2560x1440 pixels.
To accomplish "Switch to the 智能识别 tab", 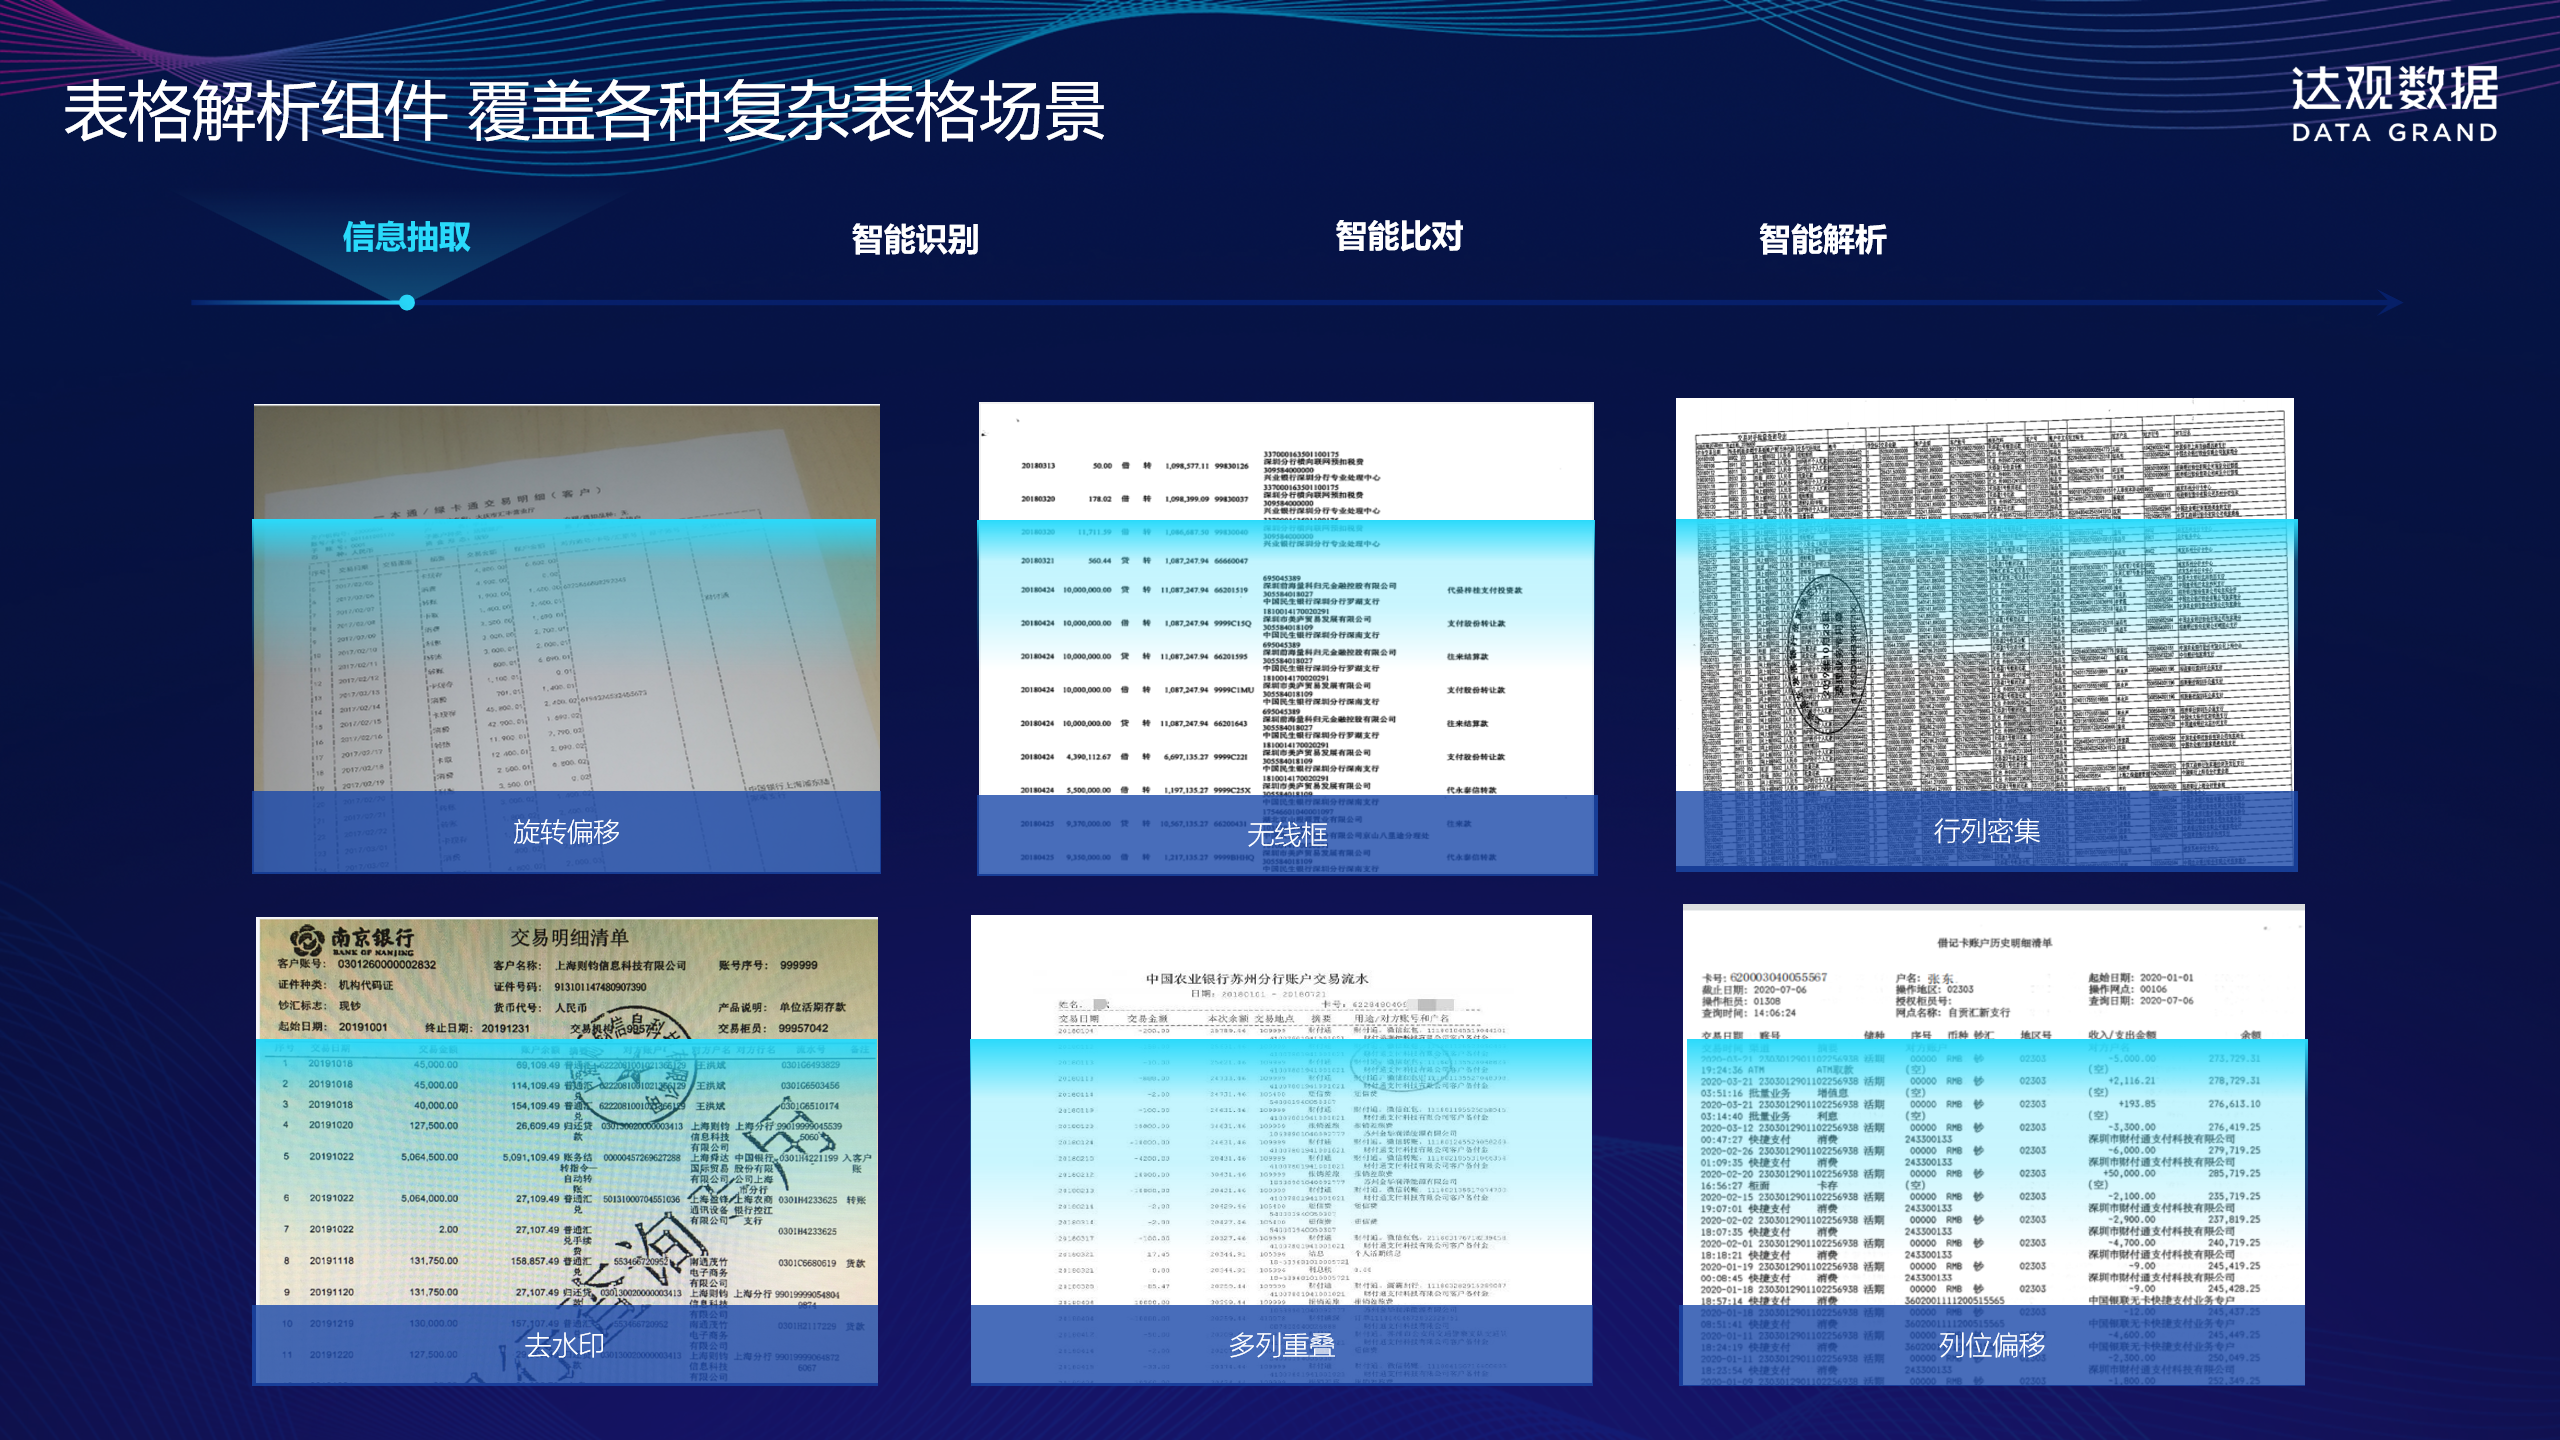I will (914, 240).
